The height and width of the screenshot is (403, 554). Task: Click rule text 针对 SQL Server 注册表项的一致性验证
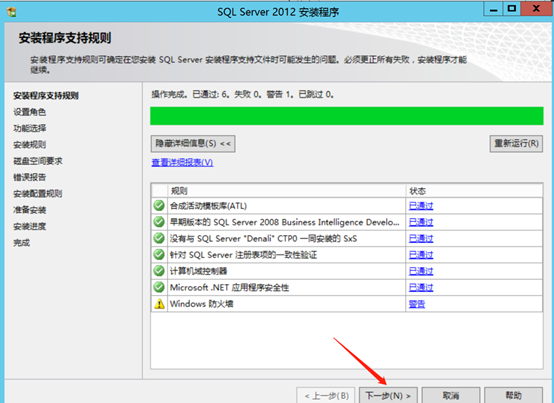[243, 255]
